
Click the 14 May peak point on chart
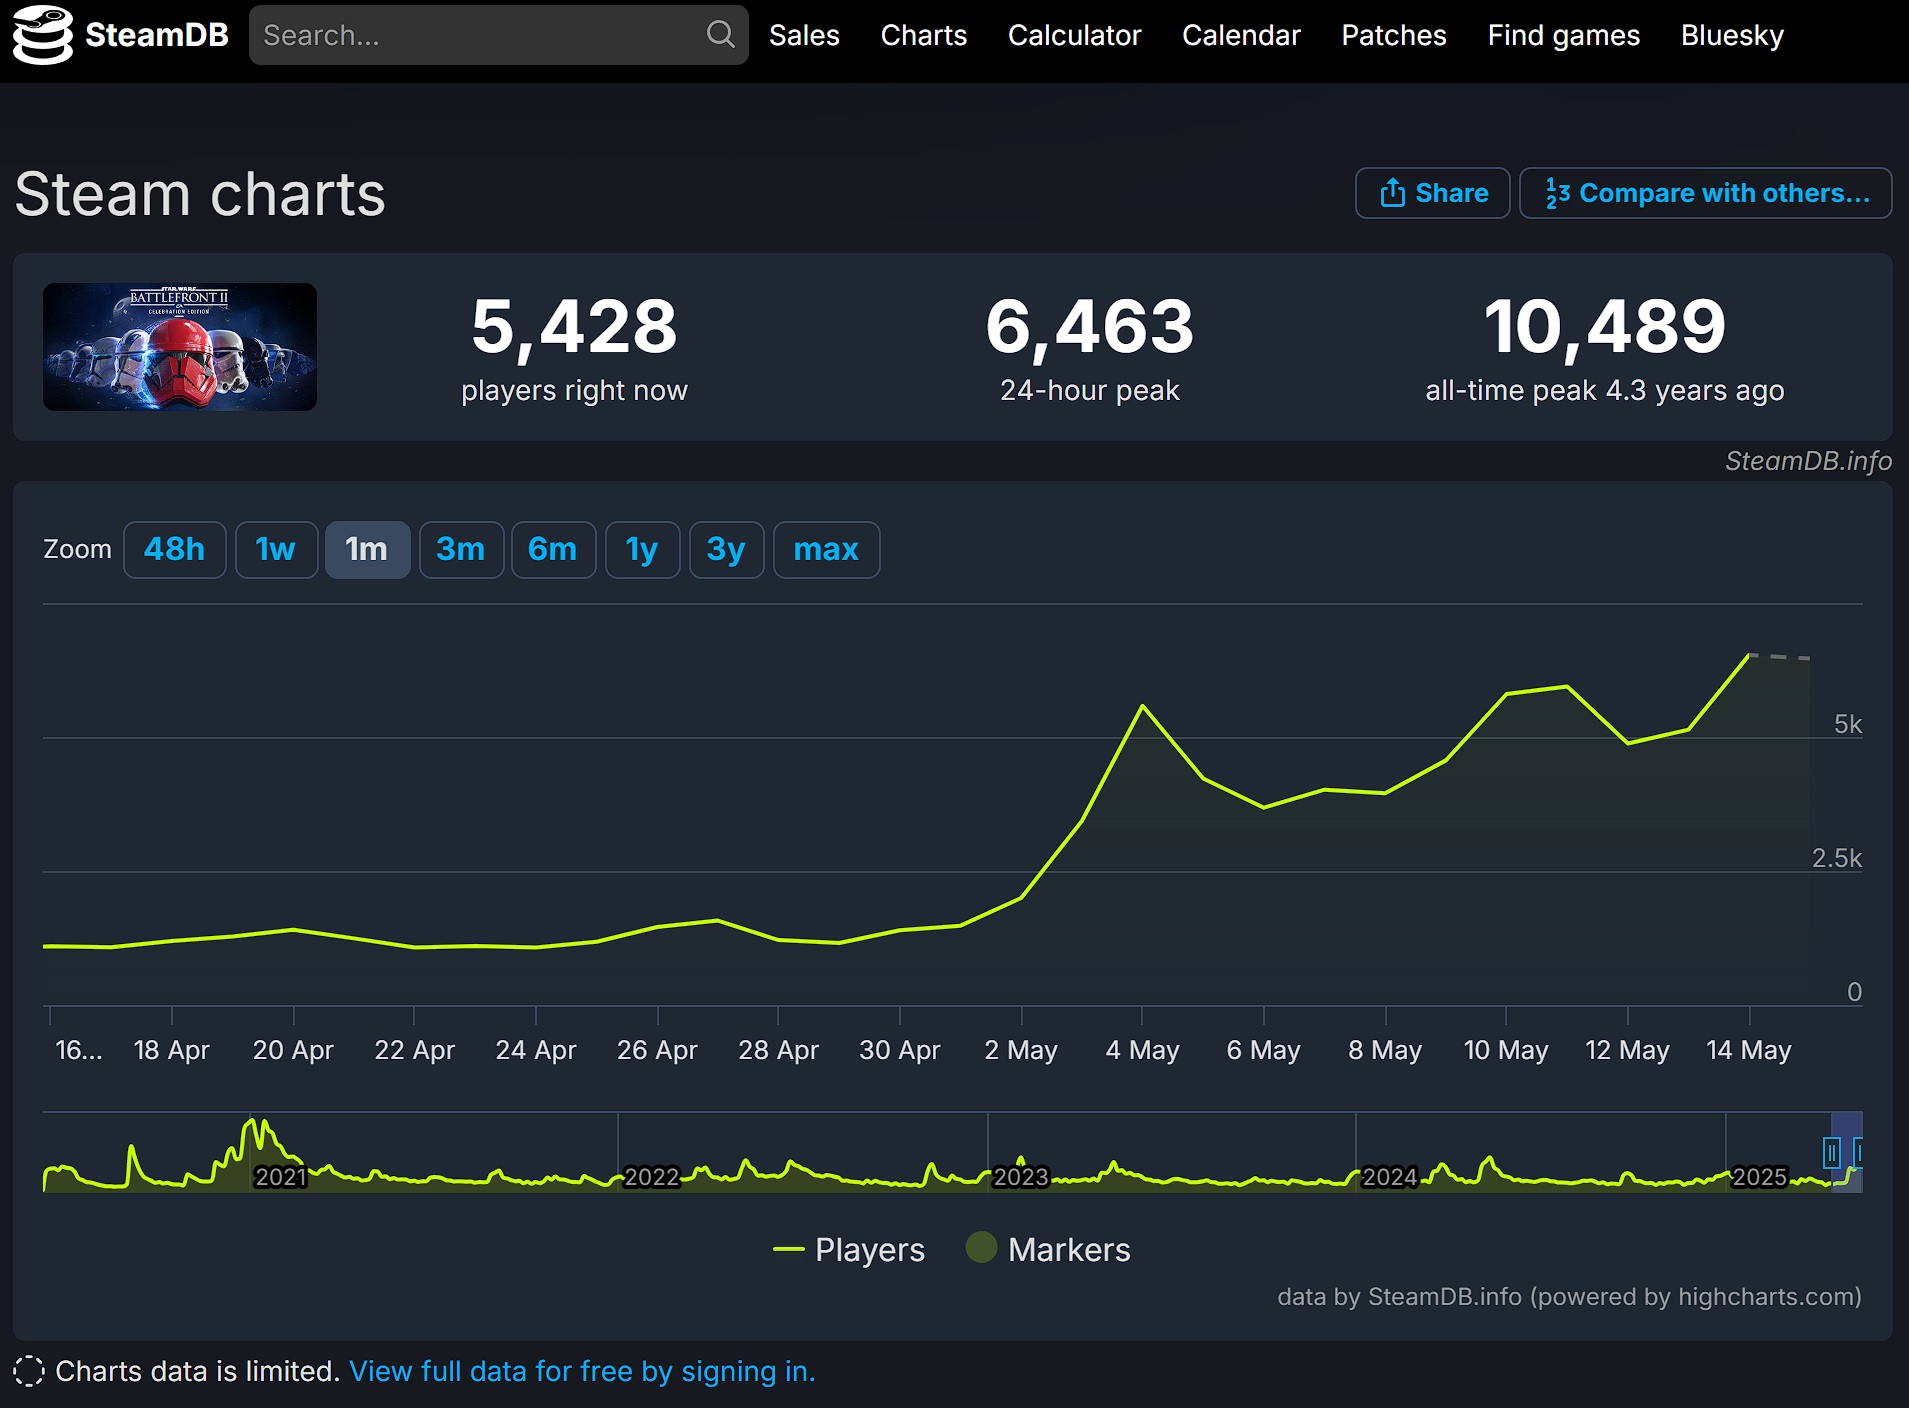(x=1749, y=655)
